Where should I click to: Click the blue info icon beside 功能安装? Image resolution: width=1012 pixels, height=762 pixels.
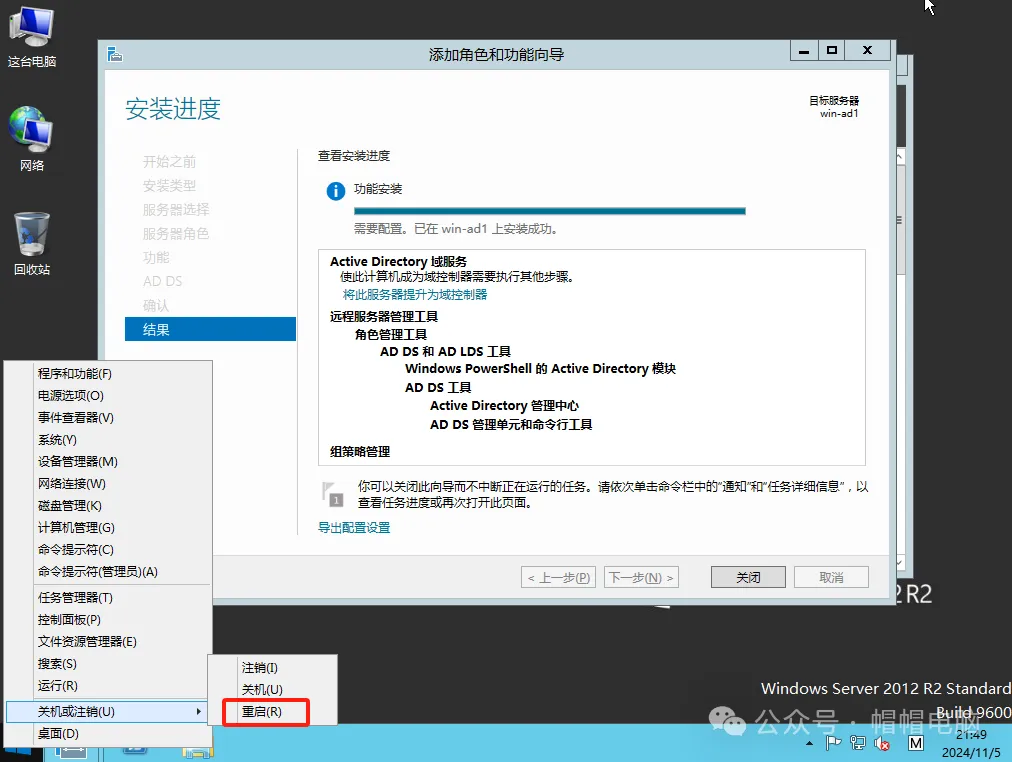336,191
